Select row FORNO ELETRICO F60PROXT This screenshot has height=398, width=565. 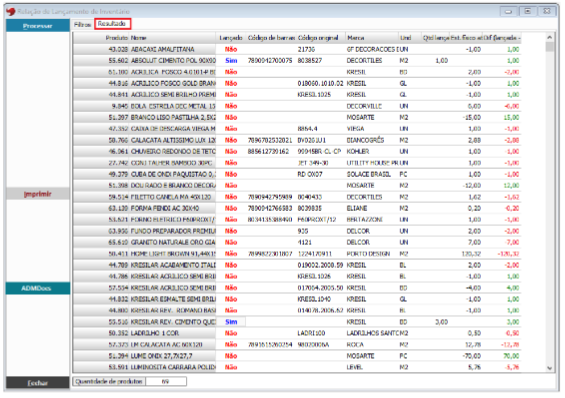(297, 220)
